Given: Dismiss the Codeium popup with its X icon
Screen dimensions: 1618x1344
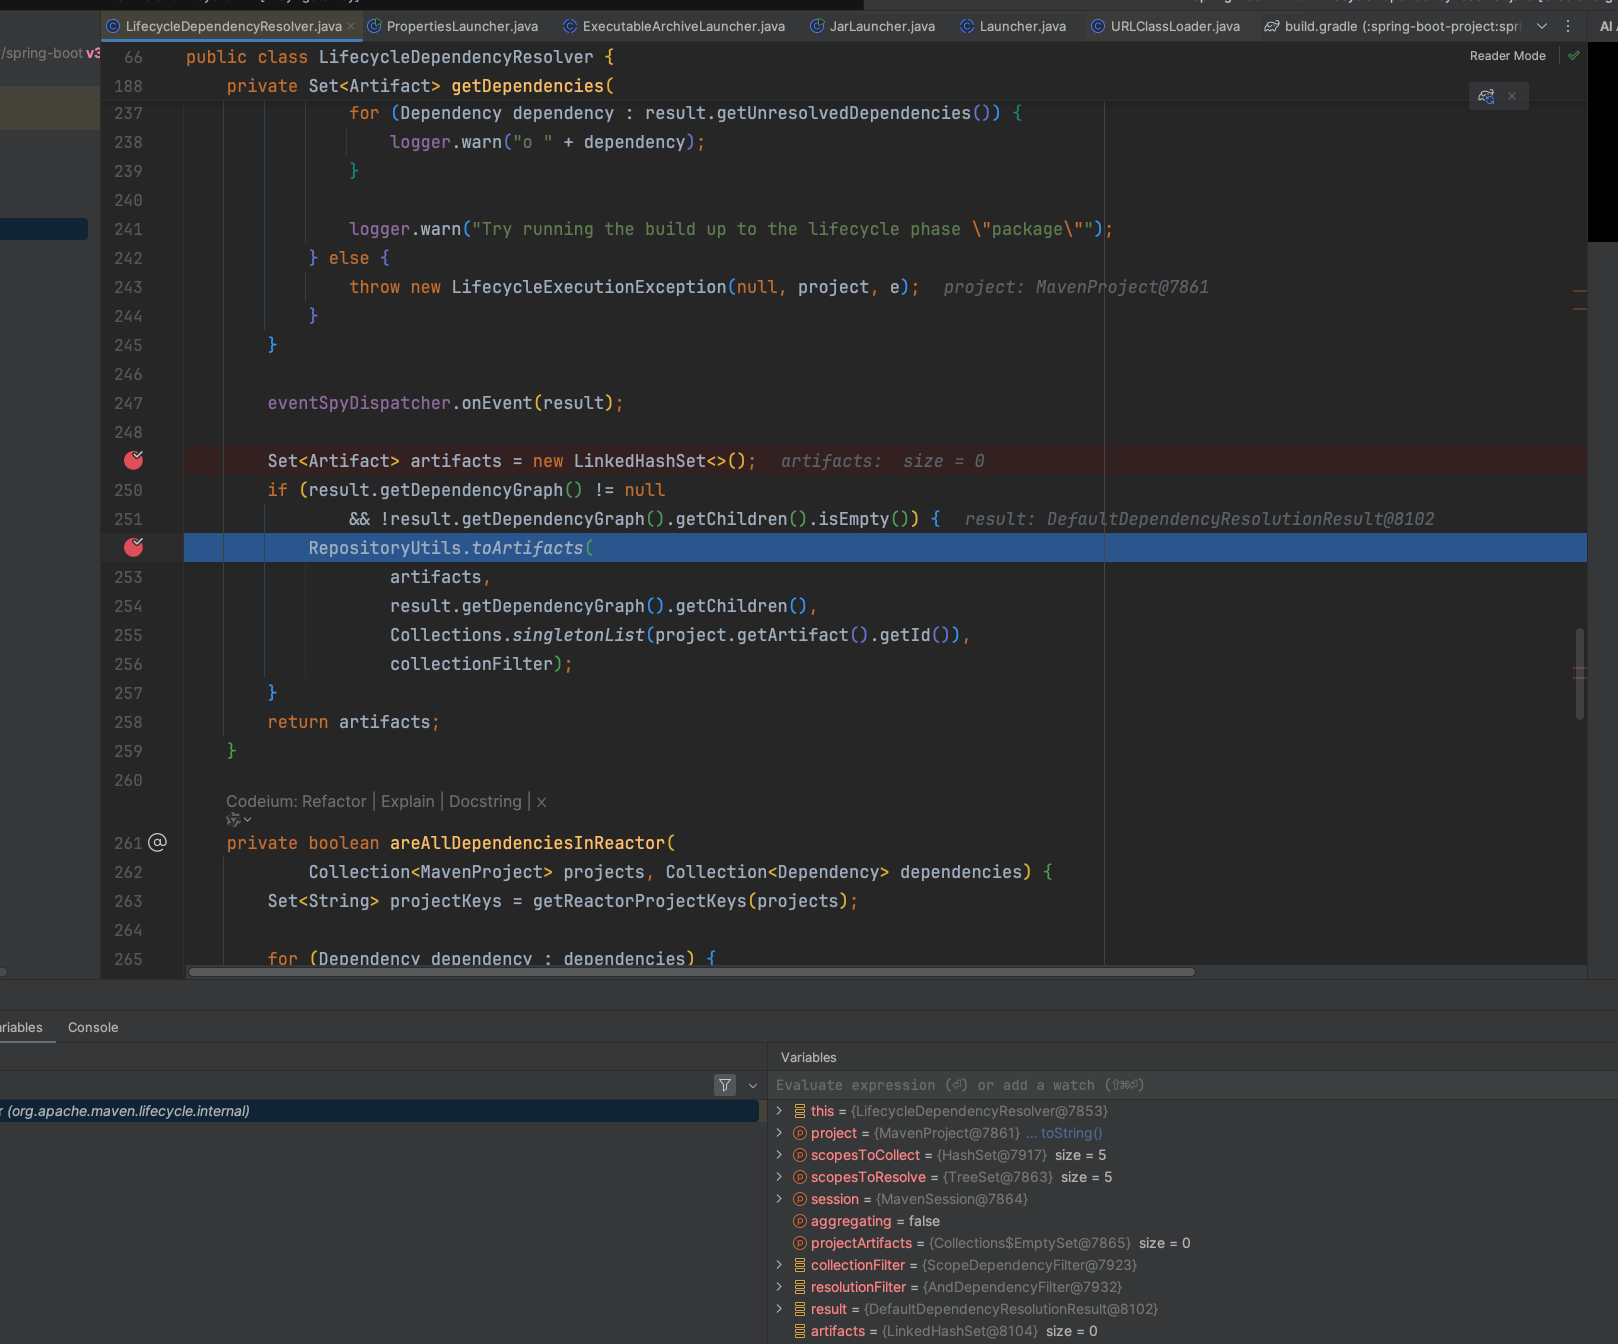Looking at the screenshot, I should coord(541,801).
